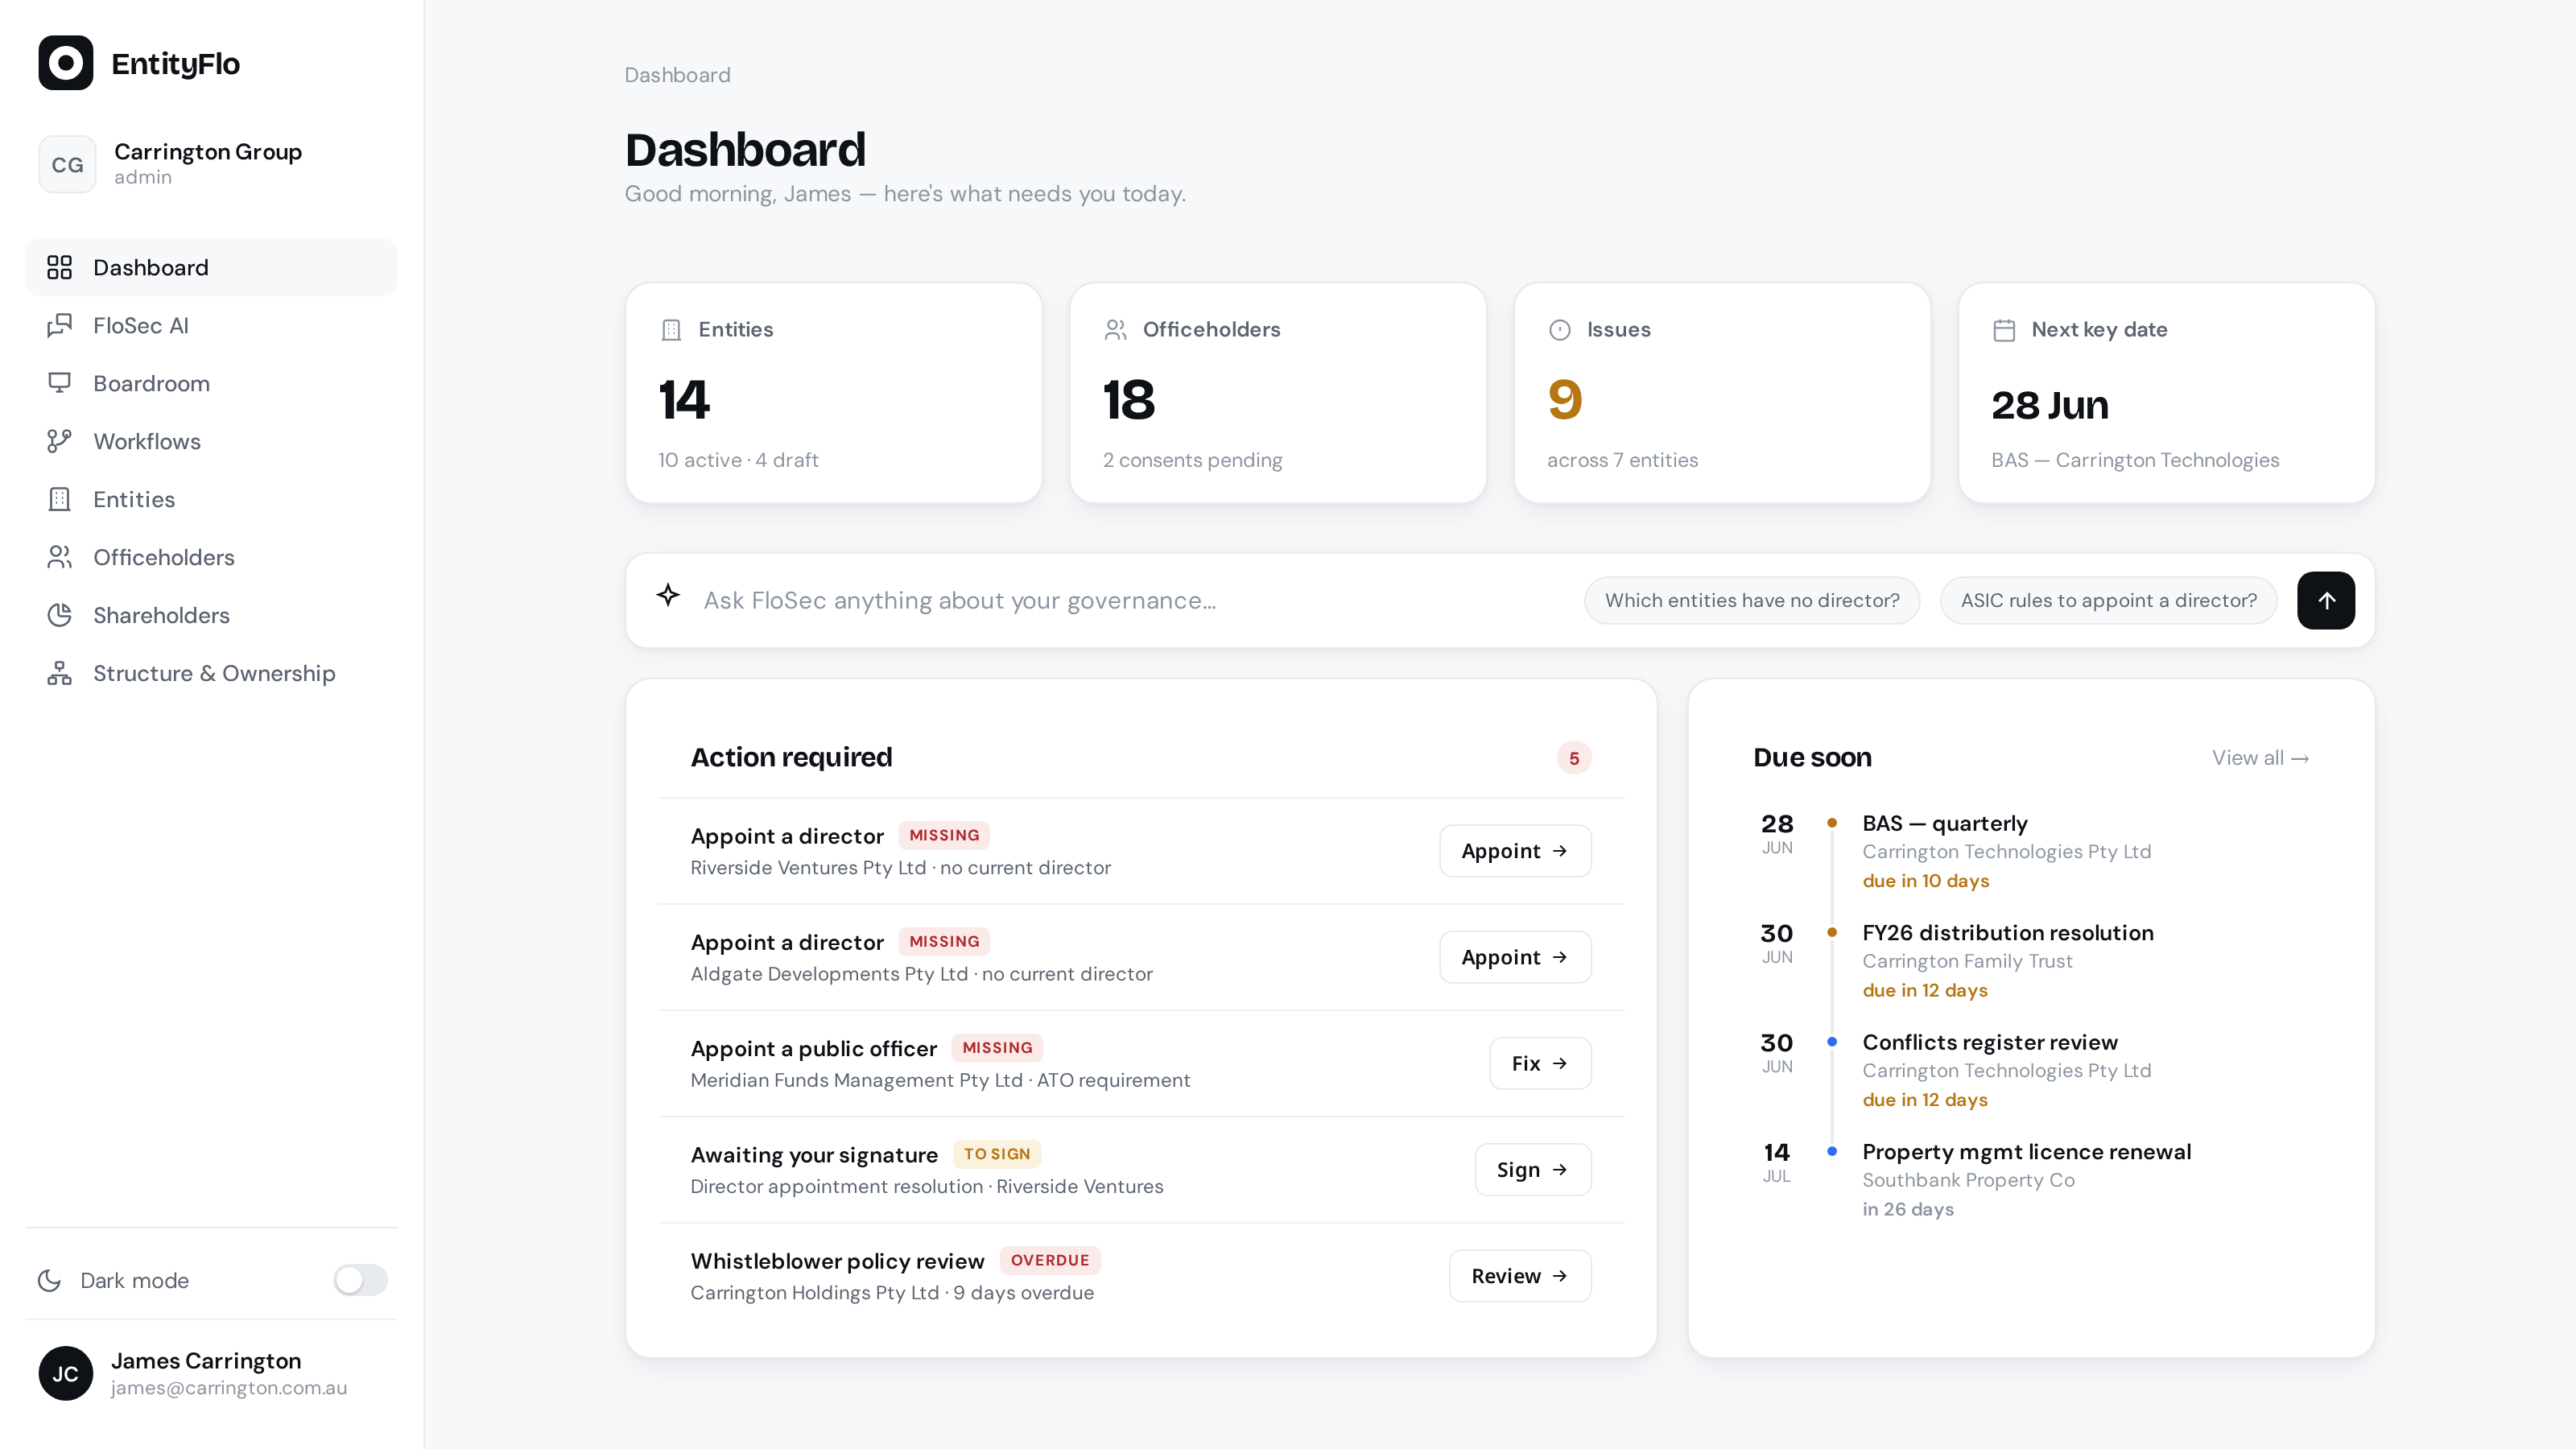Click the building icon on Entities card
The image size is (2576, 1449).
tap(671, 330)
